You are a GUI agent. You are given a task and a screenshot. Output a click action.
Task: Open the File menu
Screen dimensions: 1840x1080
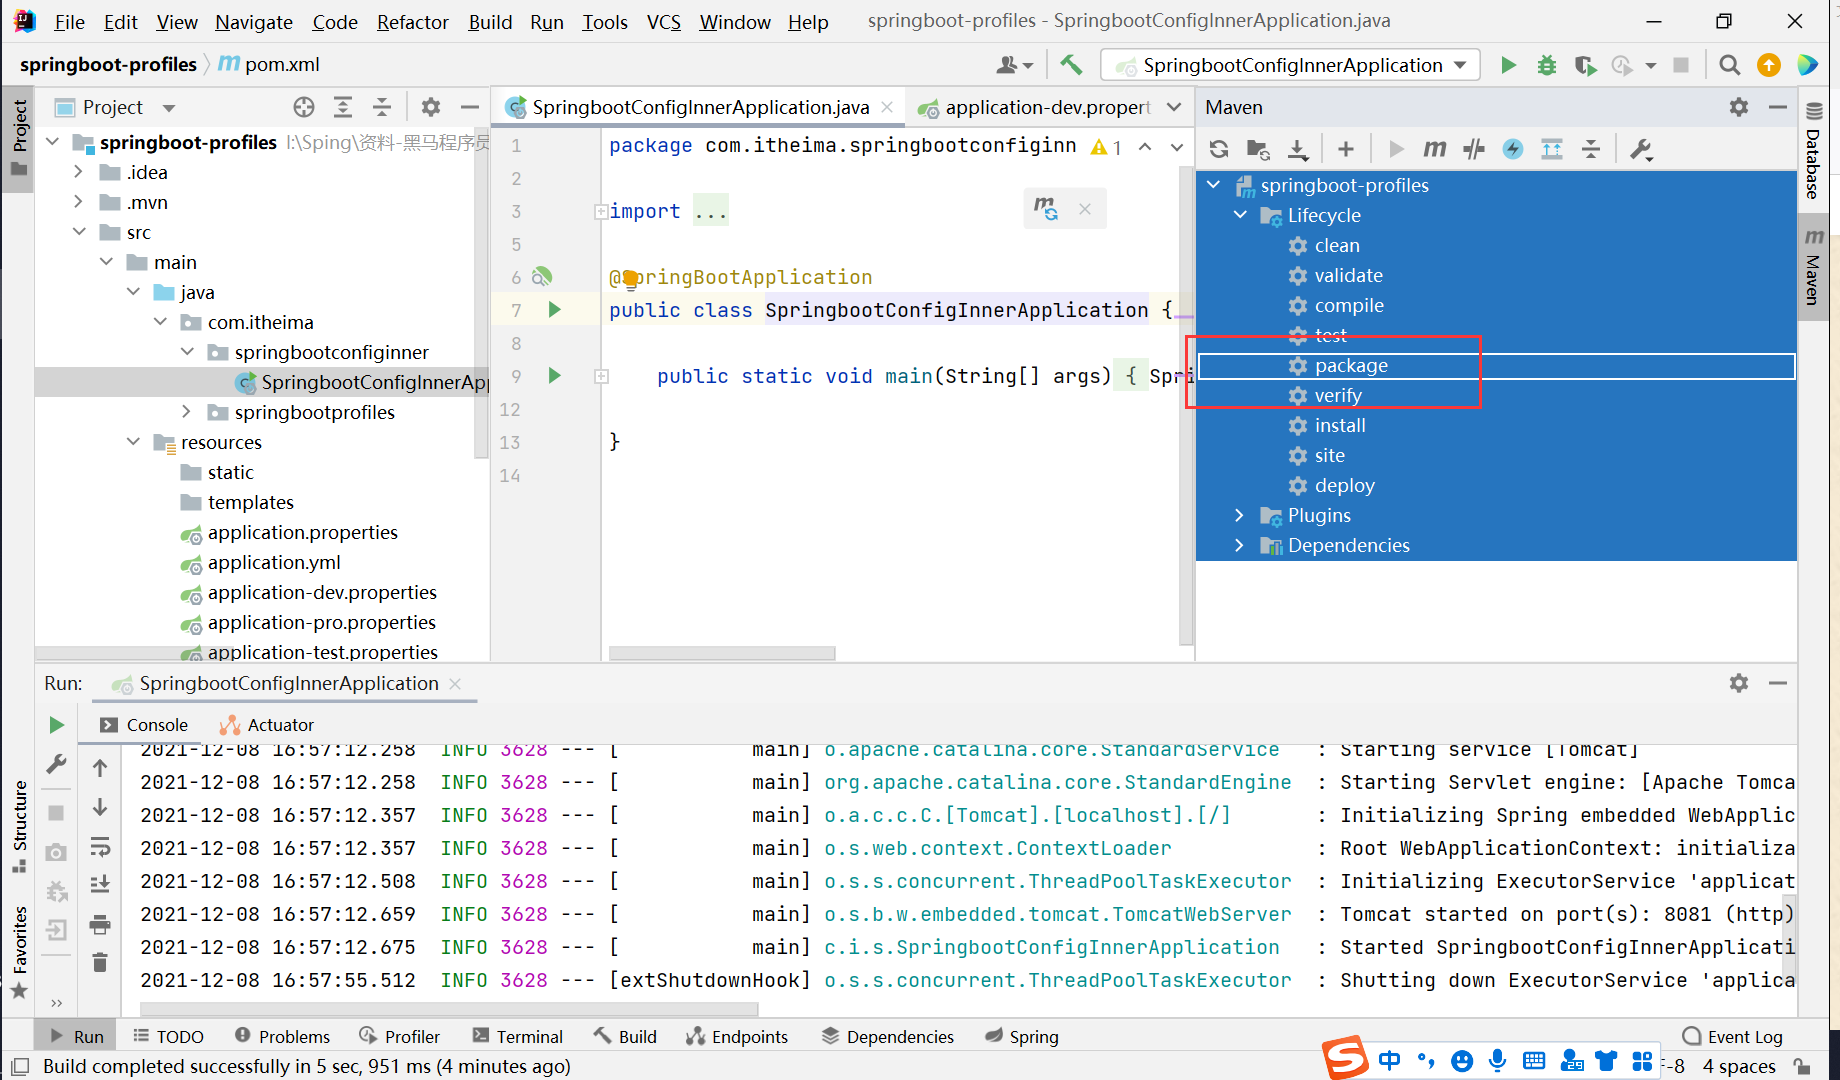click(69, 21)
